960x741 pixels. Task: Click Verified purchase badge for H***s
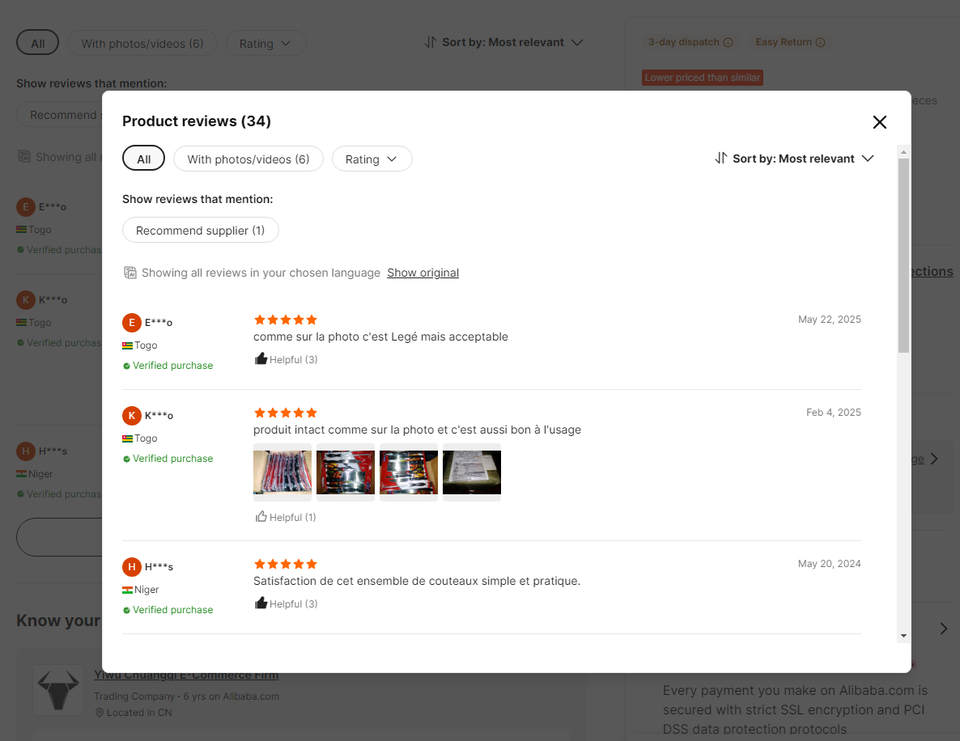pyautogui.click(x=168, y=610)
